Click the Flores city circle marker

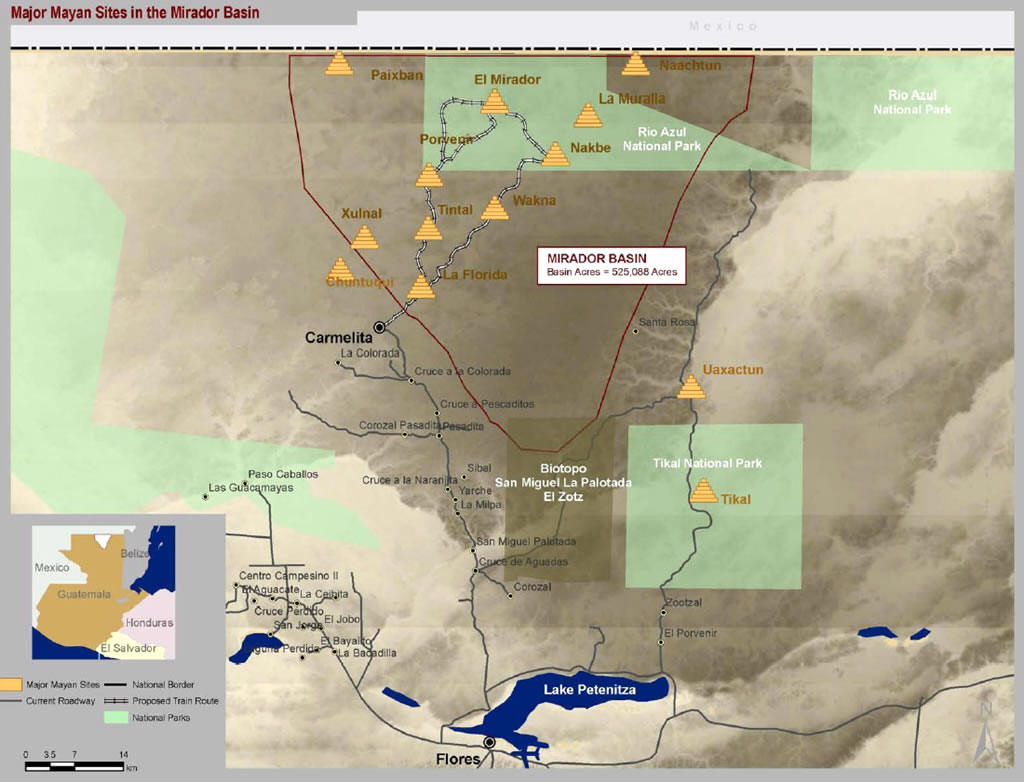pyautogui.click(x=489, y=742)
